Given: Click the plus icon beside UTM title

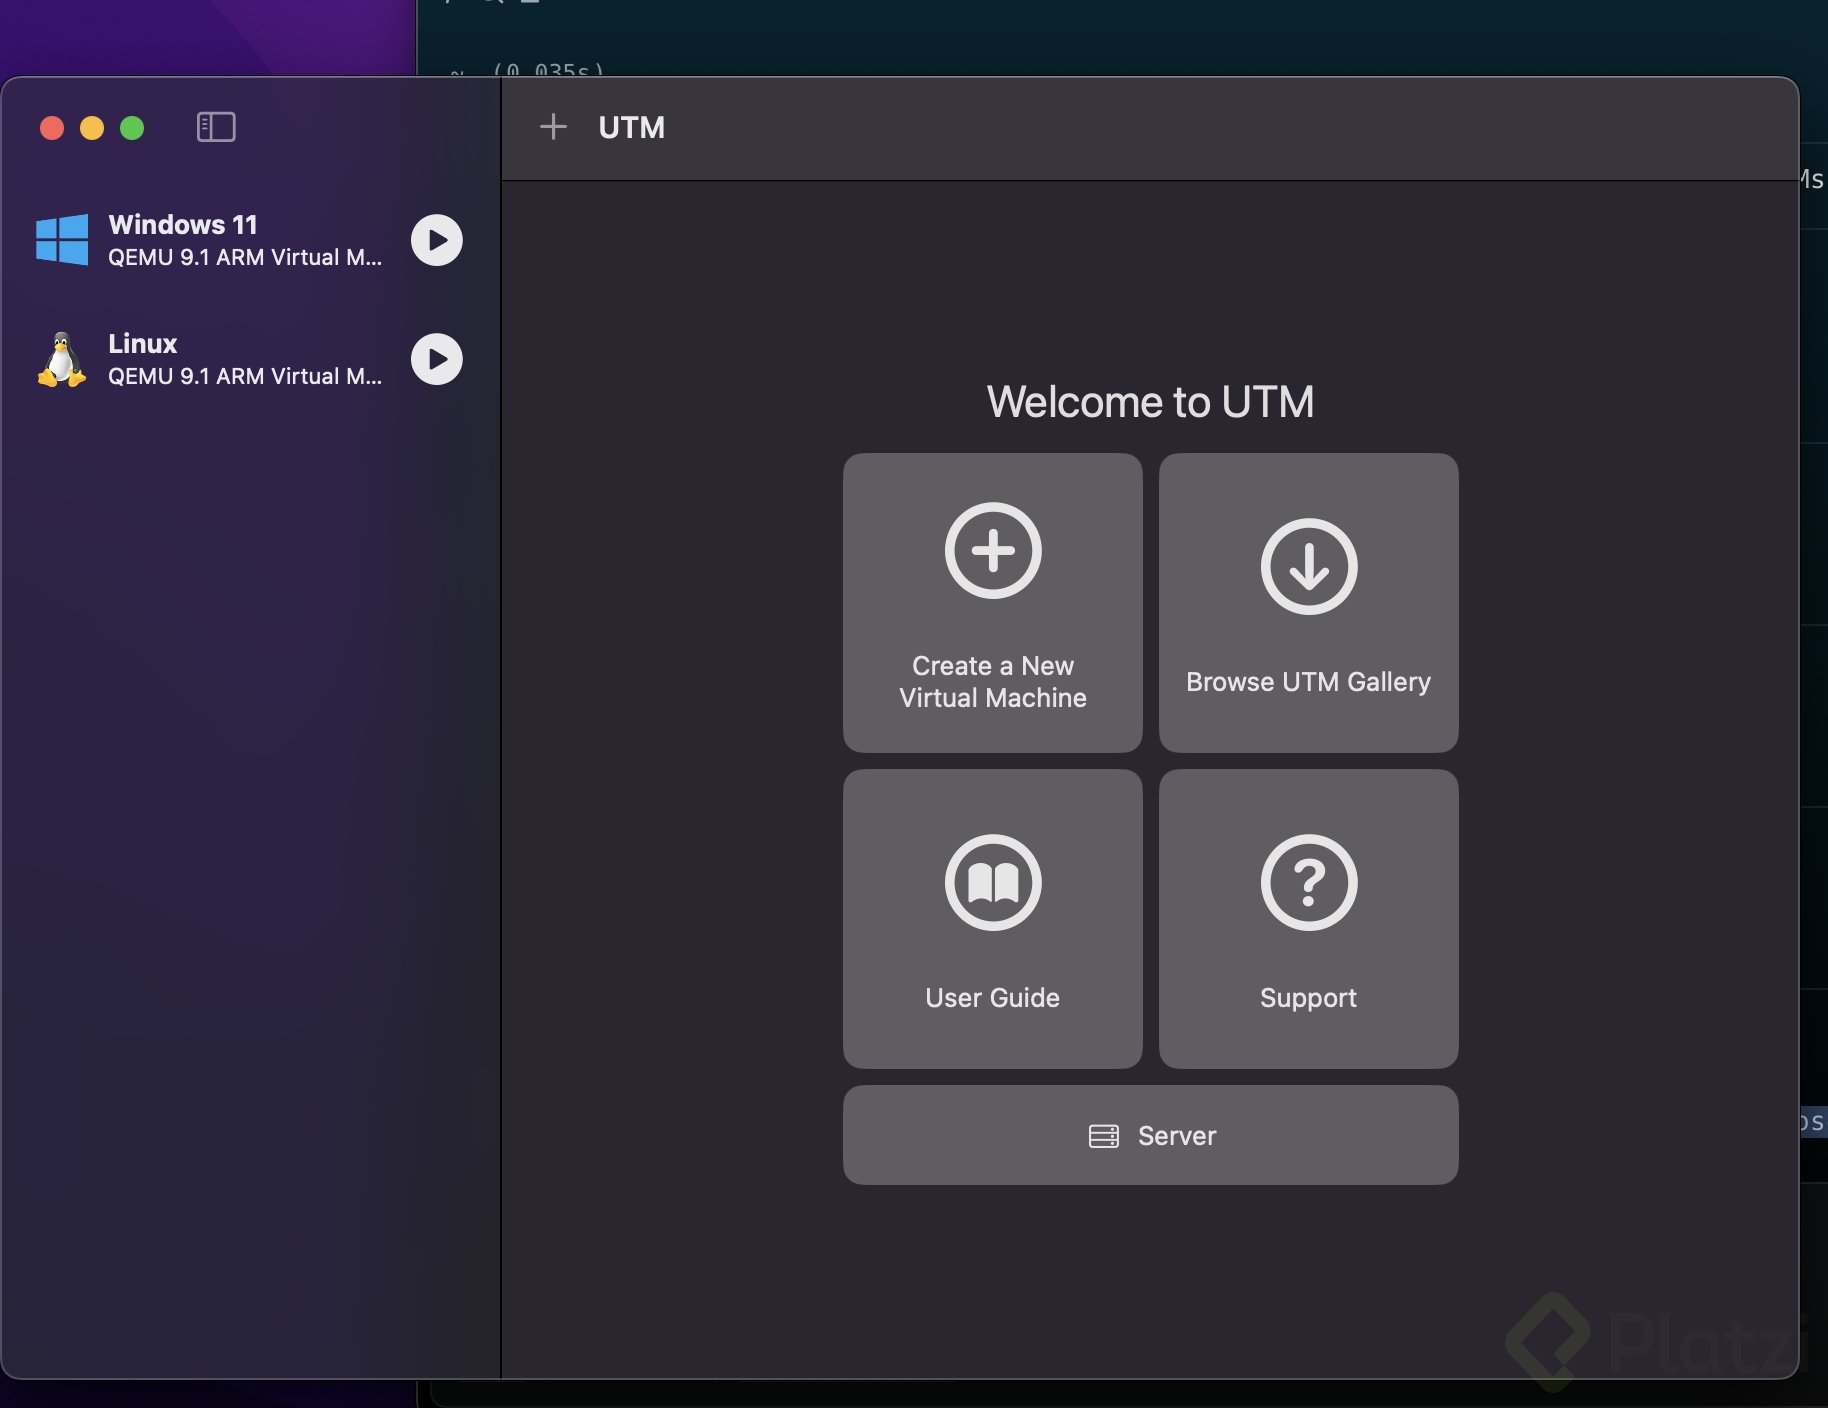Looking at the screenshot, I should pos(553,127).
